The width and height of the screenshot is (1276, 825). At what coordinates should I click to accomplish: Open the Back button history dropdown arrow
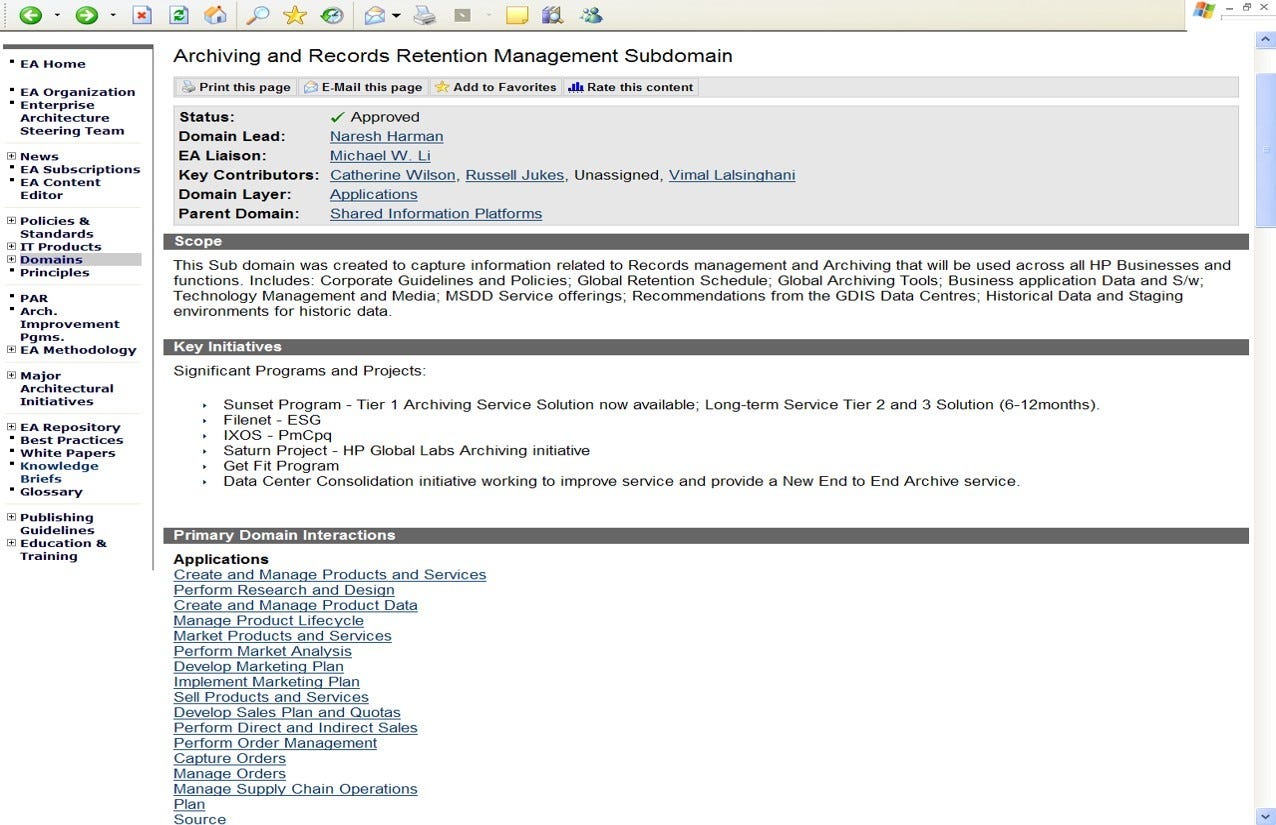57,16
